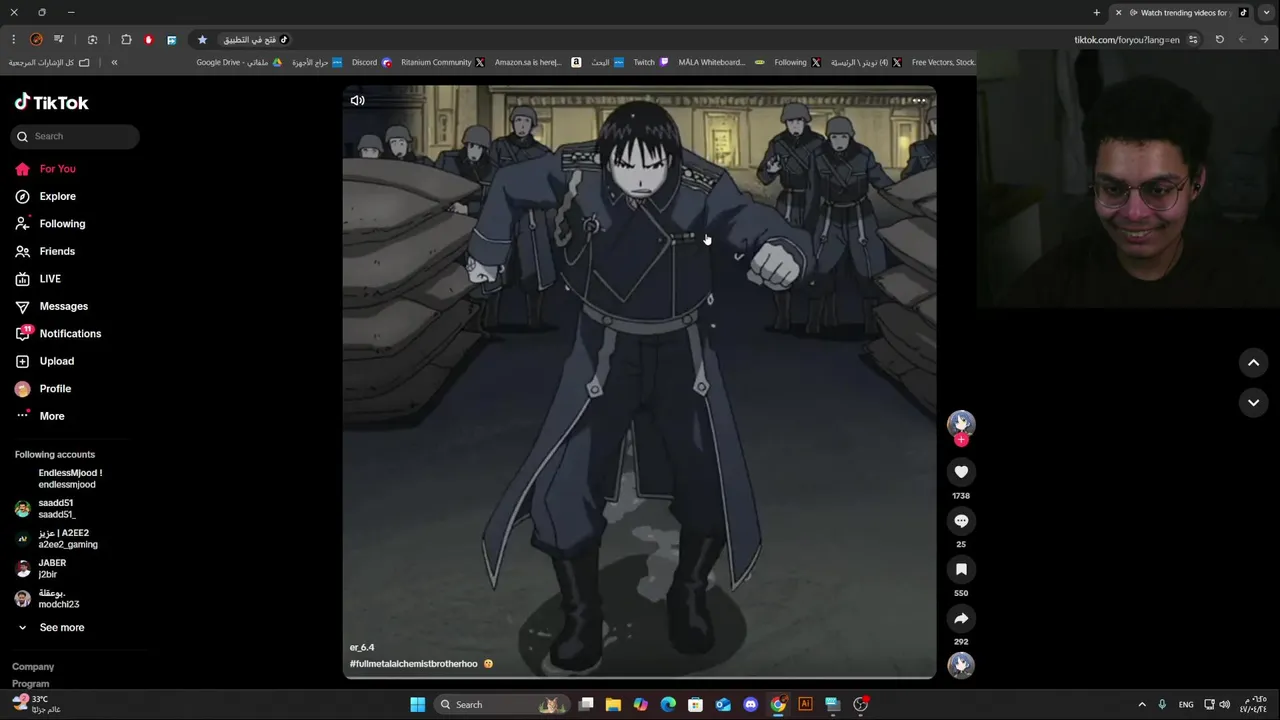Open a new browser tab

pos(1097,13)
